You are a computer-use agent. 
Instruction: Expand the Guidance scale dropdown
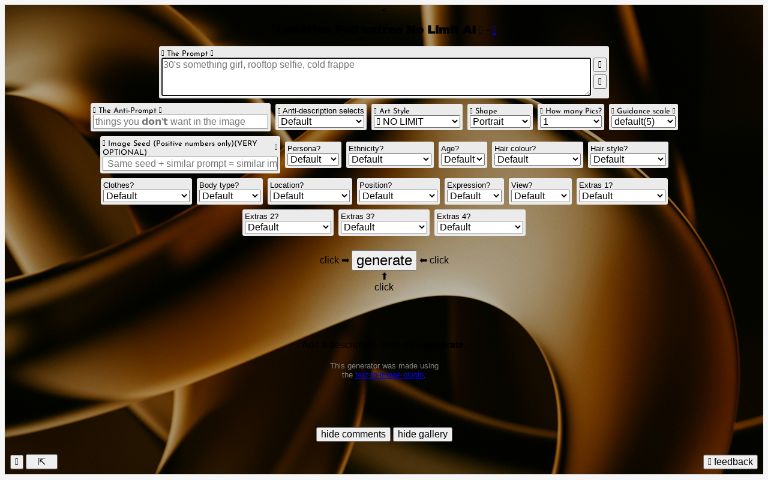pos(643,122)
